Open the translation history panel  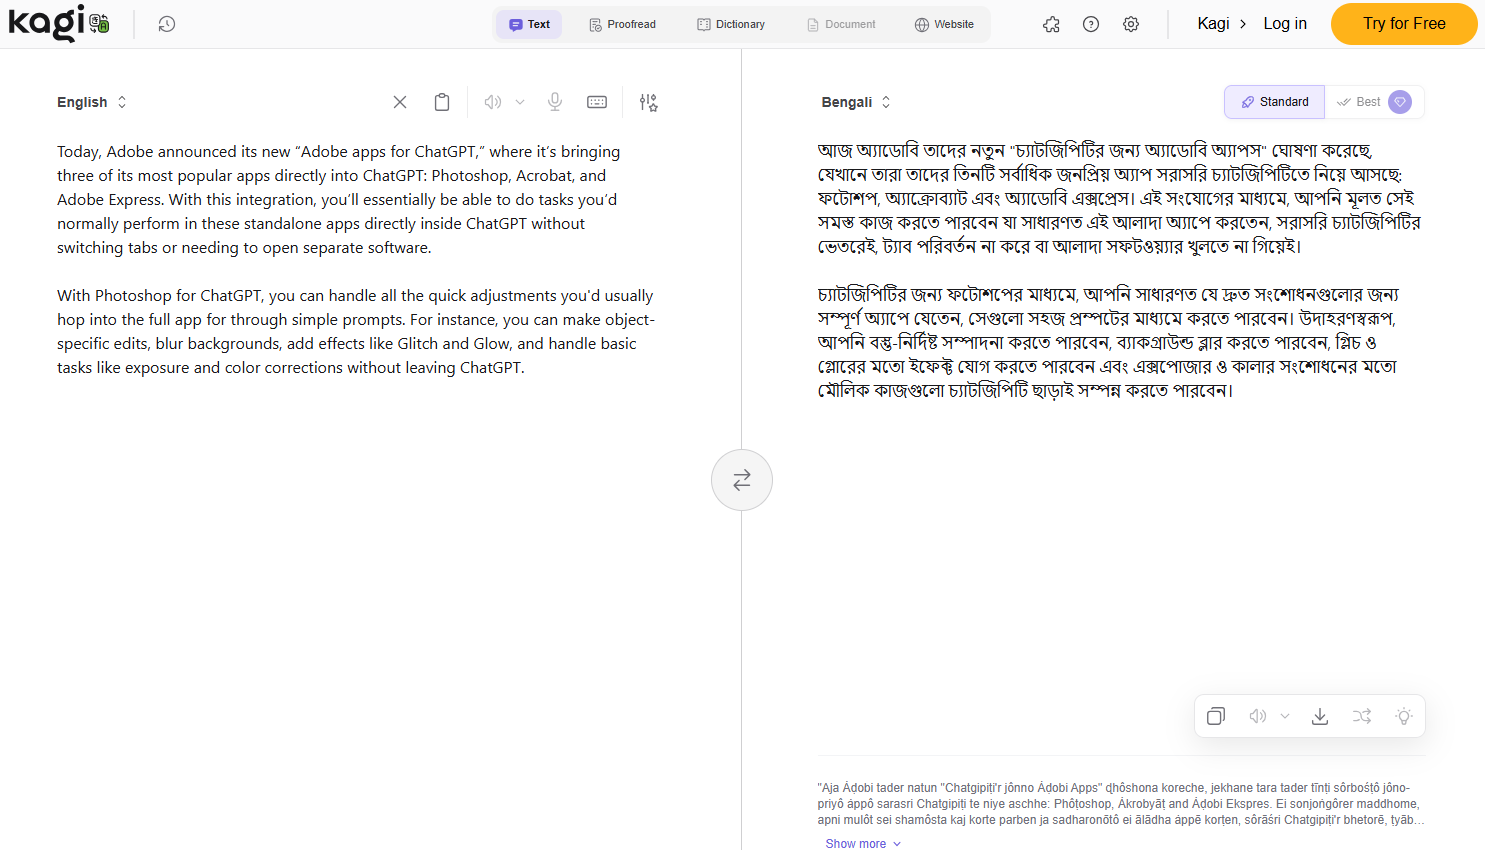[x=166, y=23]
